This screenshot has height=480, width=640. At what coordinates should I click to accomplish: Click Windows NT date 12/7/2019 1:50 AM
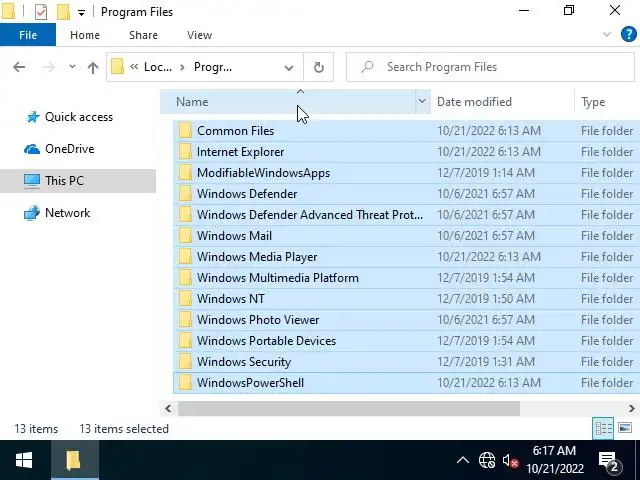pos(486,299)
